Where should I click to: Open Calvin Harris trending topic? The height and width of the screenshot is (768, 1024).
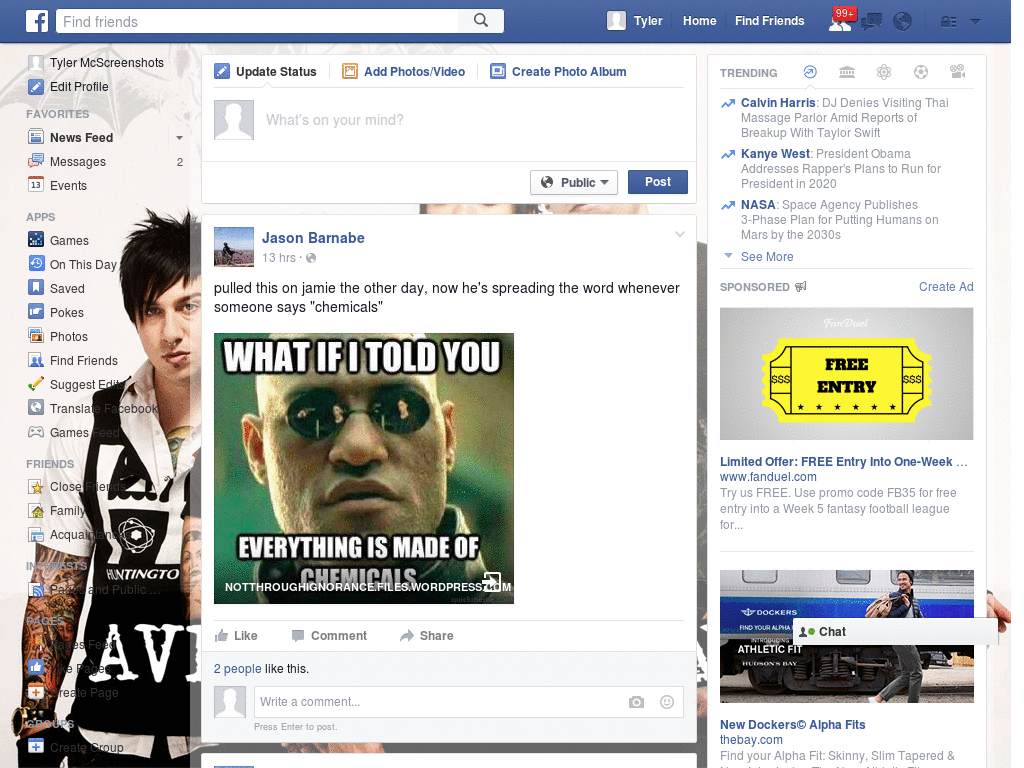coord(778,103)
